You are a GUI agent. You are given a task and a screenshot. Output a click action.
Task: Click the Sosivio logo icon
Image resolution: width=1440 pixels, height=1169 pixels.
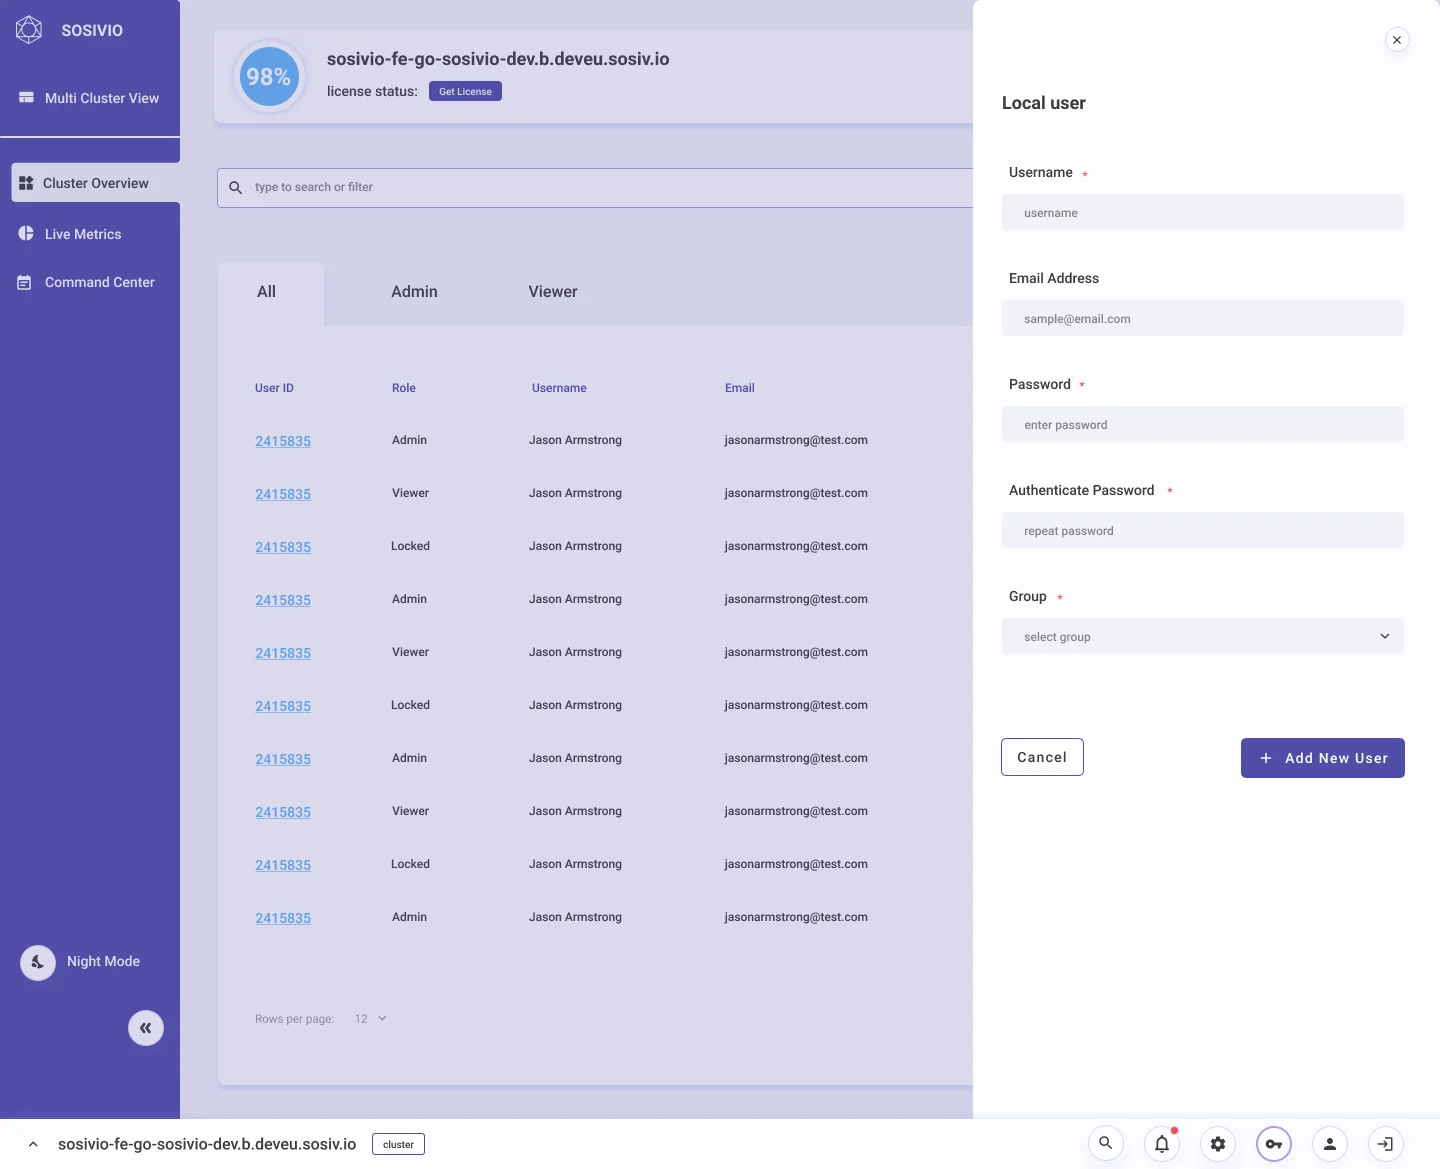[29, 30]
